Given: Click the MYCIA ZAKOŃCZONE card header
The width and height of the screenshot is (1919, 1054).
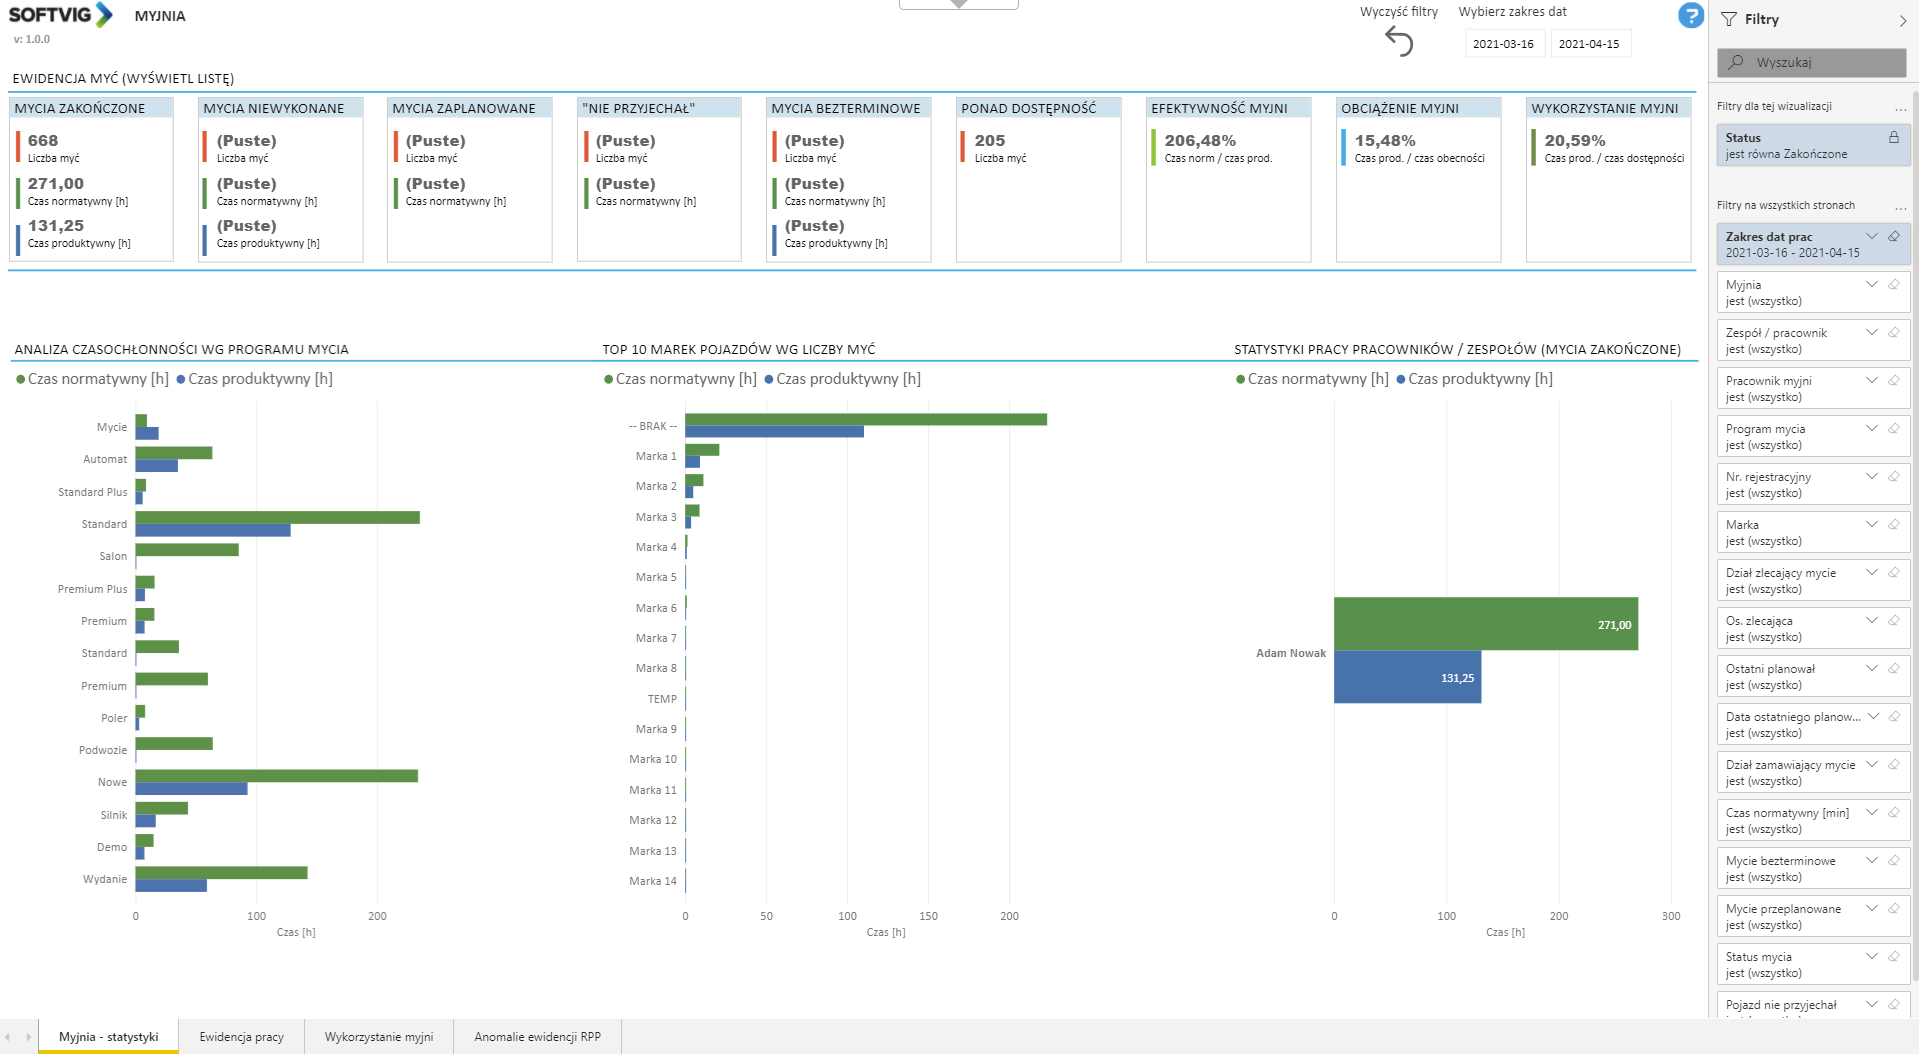Looking at the screenshot, I should 80,108.
